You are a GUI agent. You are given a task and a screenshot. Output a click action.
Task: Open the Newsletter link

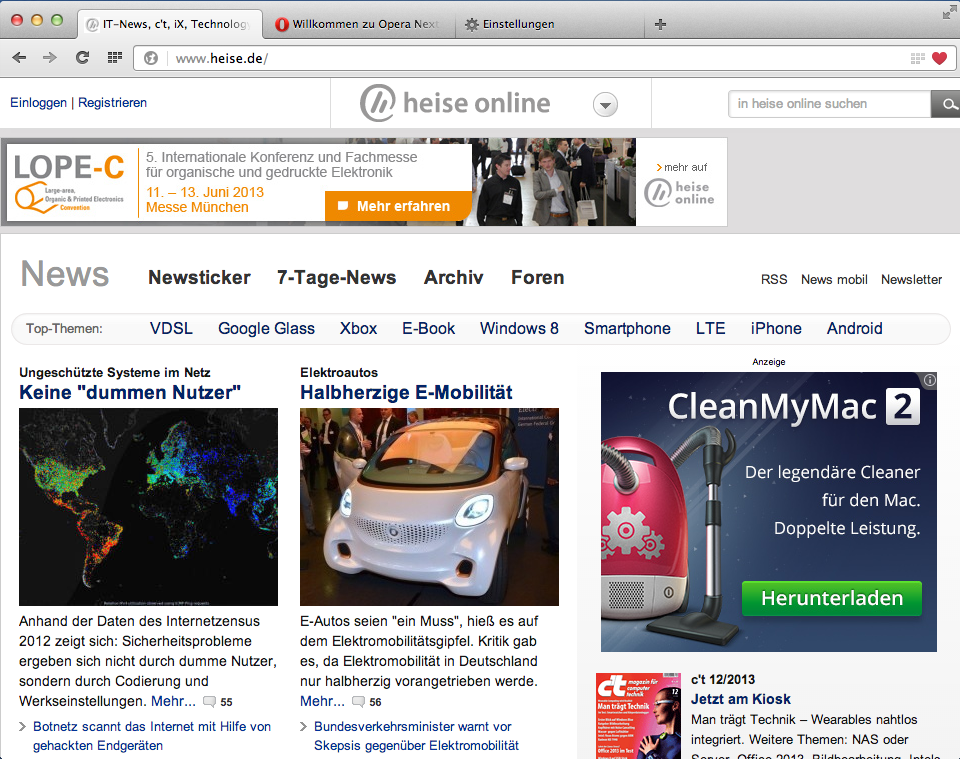click(911, 279)
